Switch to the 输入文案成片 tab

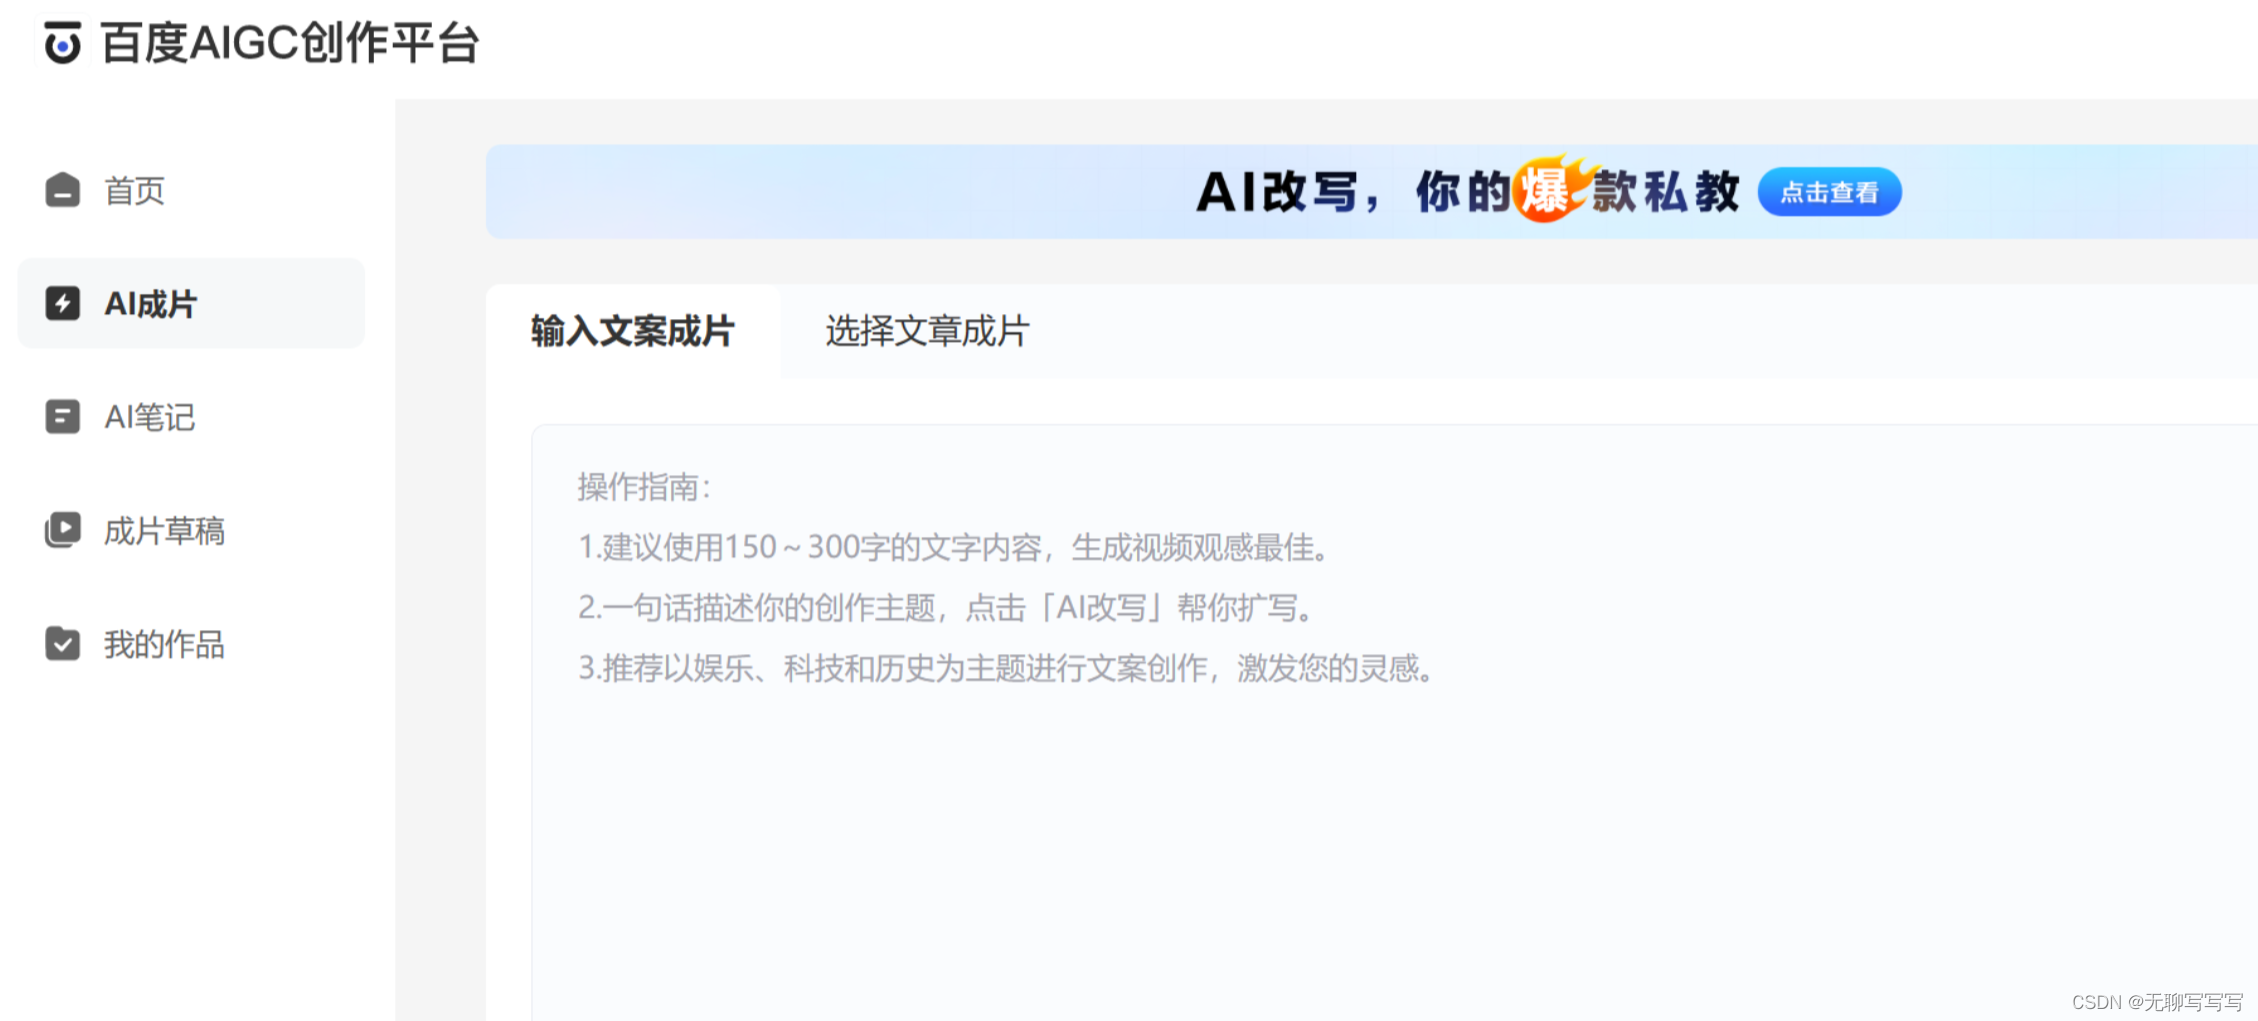coord(633,331)
